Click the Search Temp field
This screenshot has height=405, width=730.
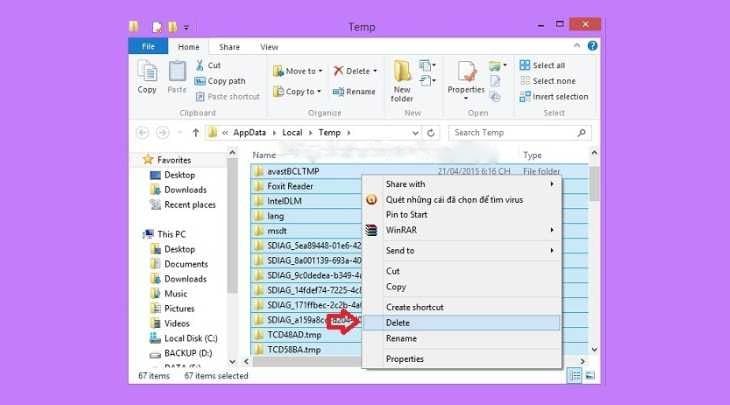coord(520,133)
